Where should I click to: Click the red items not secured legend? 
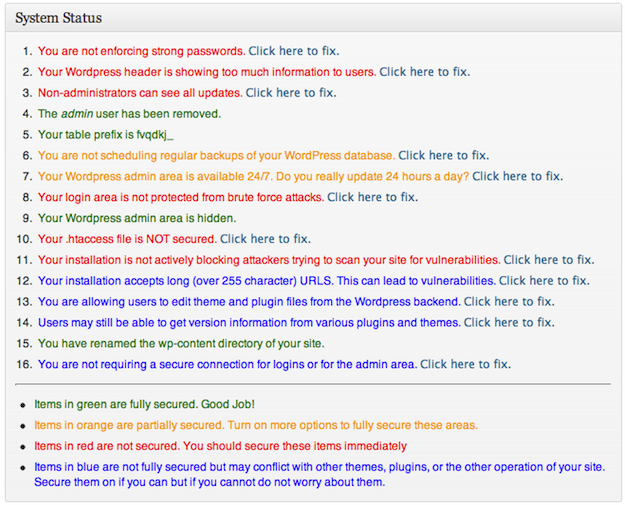pos(220,446)
